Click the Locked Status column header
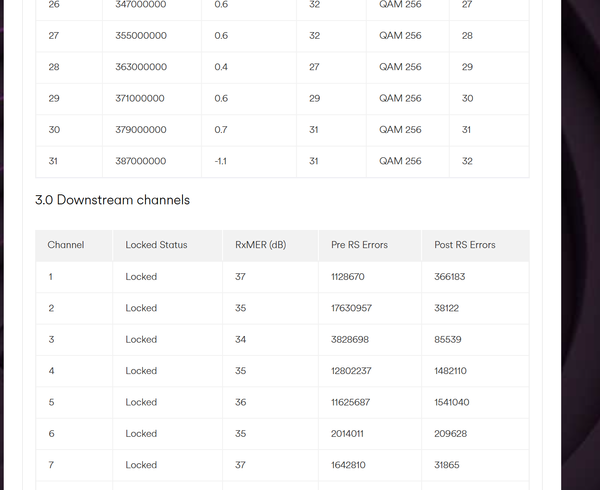This screenshot has height=490, width=600. pos(156,245)
